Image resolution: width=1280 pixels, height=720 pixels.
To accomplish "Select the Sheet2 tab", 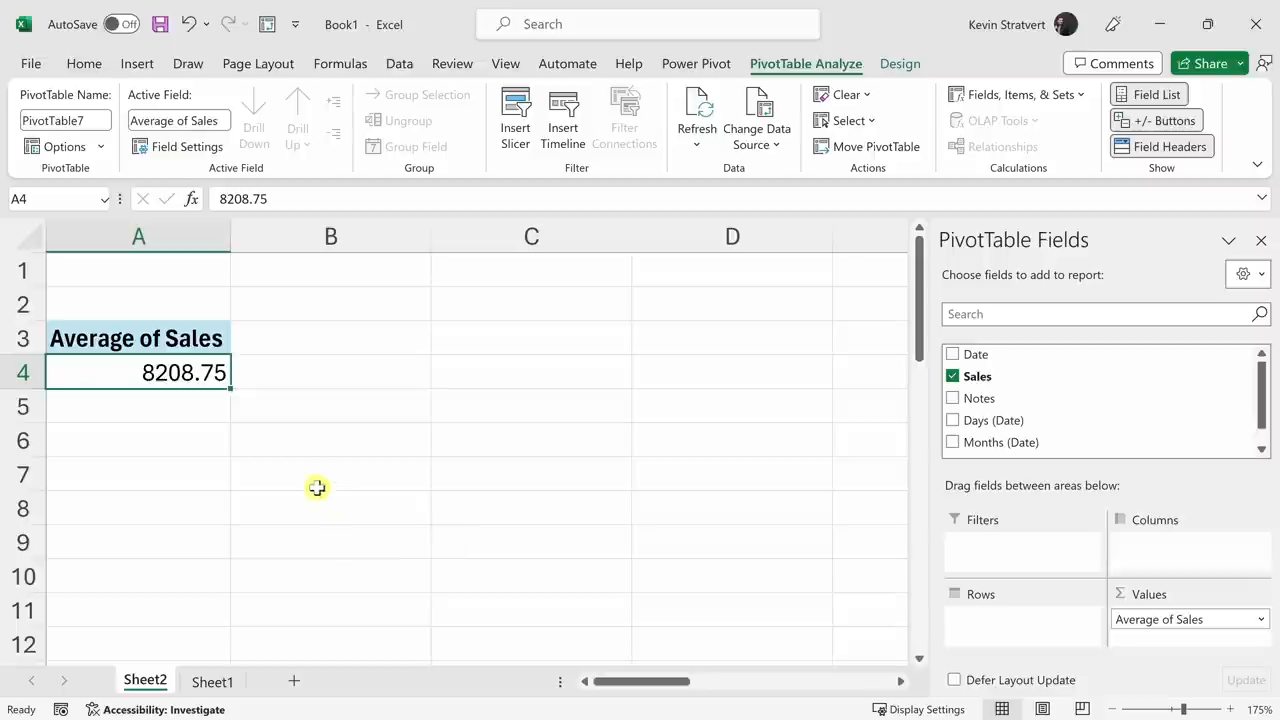I will click(145, 680).
